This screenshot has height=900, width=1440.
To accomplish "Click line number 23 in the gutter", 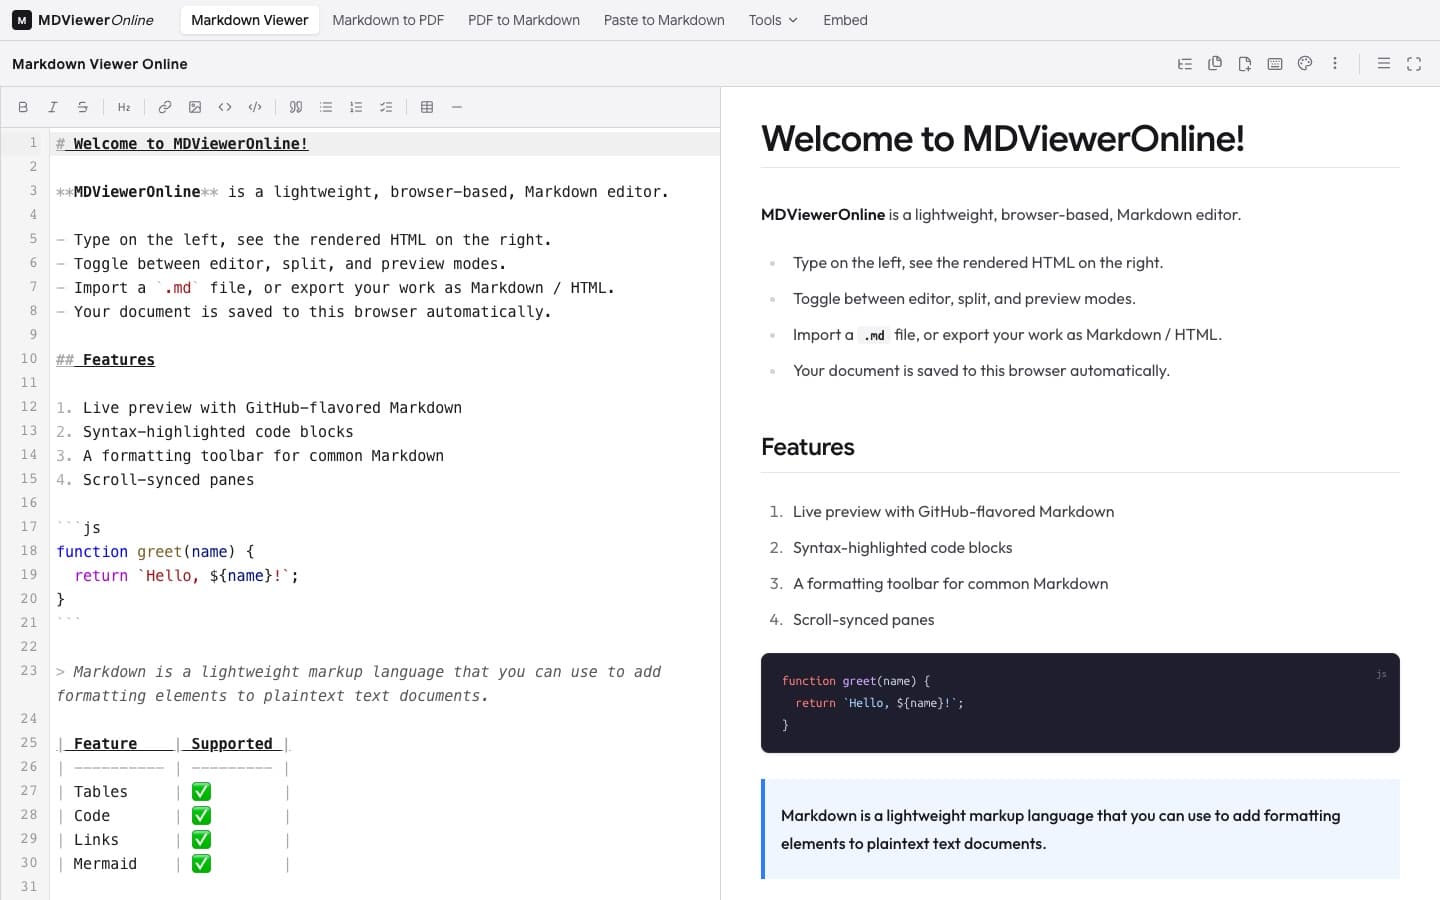I will pos(28,670).
